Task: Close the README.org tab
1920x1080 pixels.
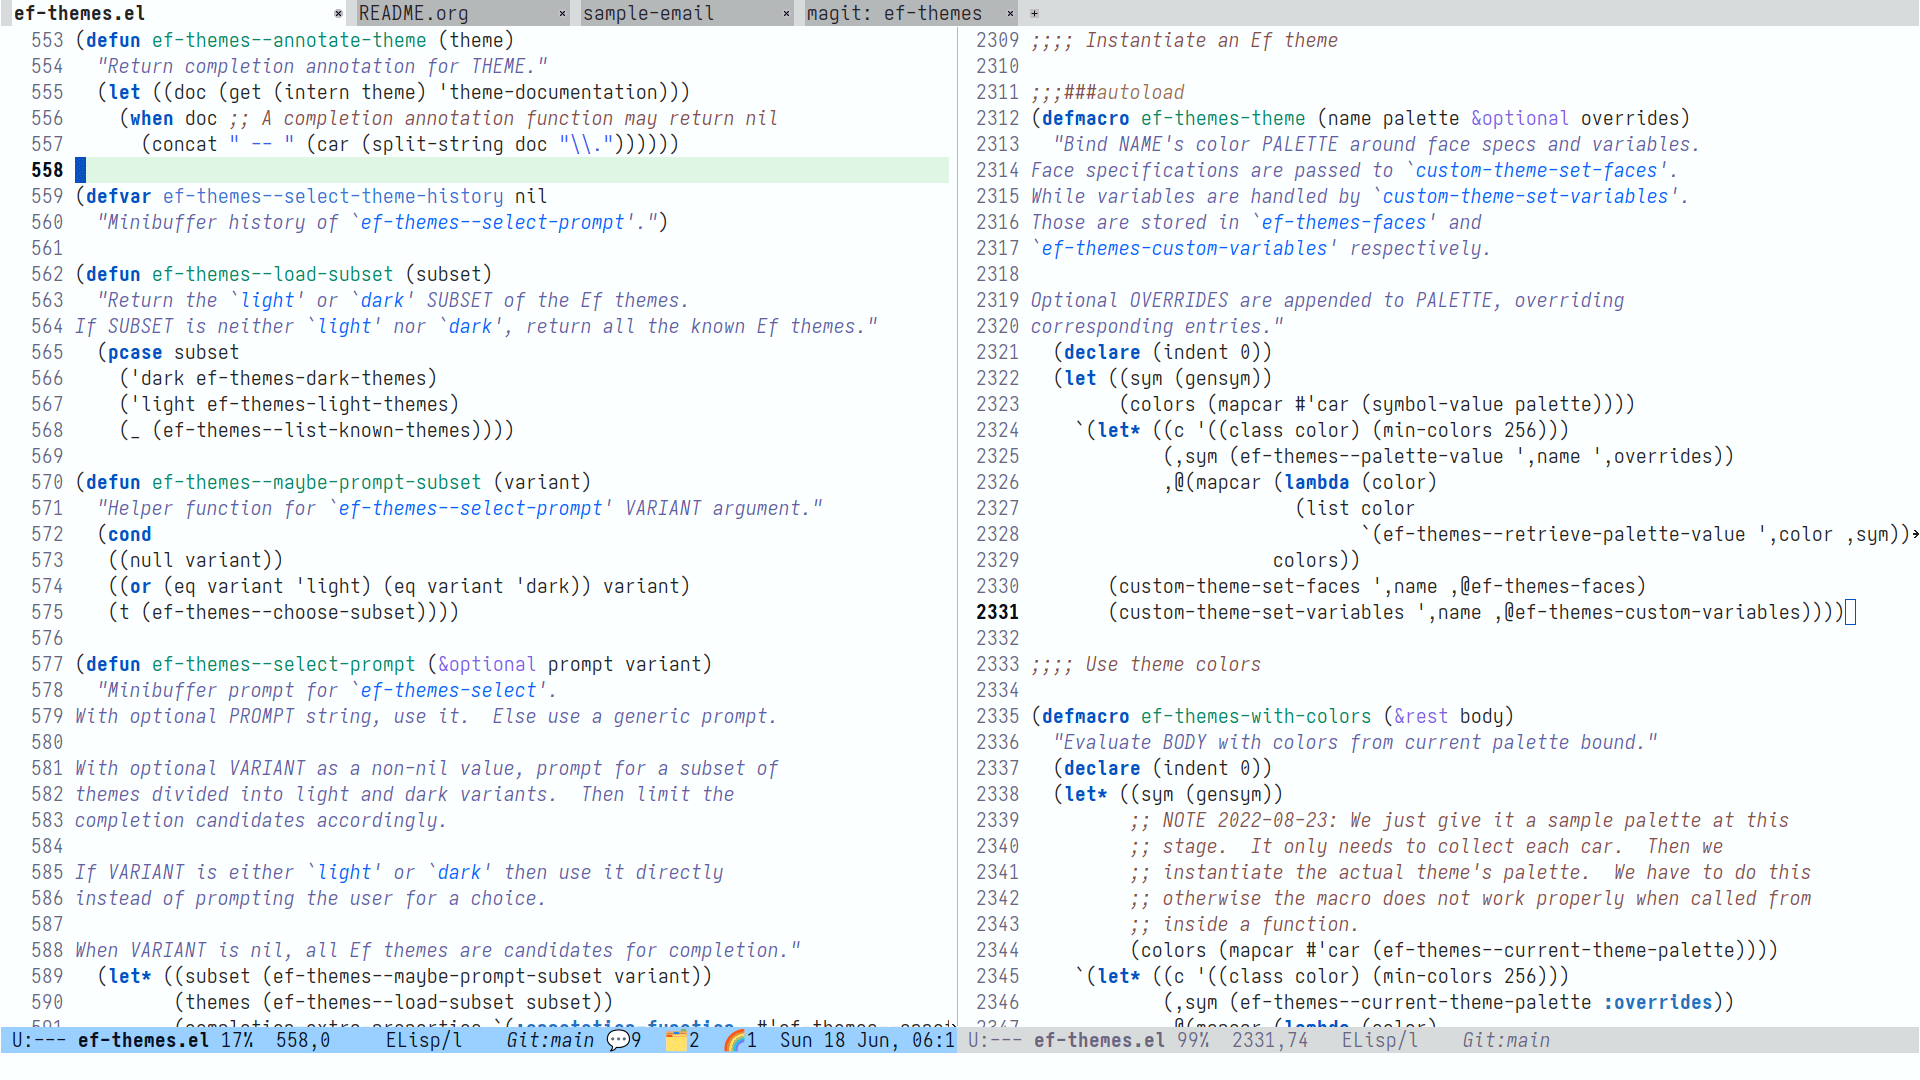Action: coord(562,13)
